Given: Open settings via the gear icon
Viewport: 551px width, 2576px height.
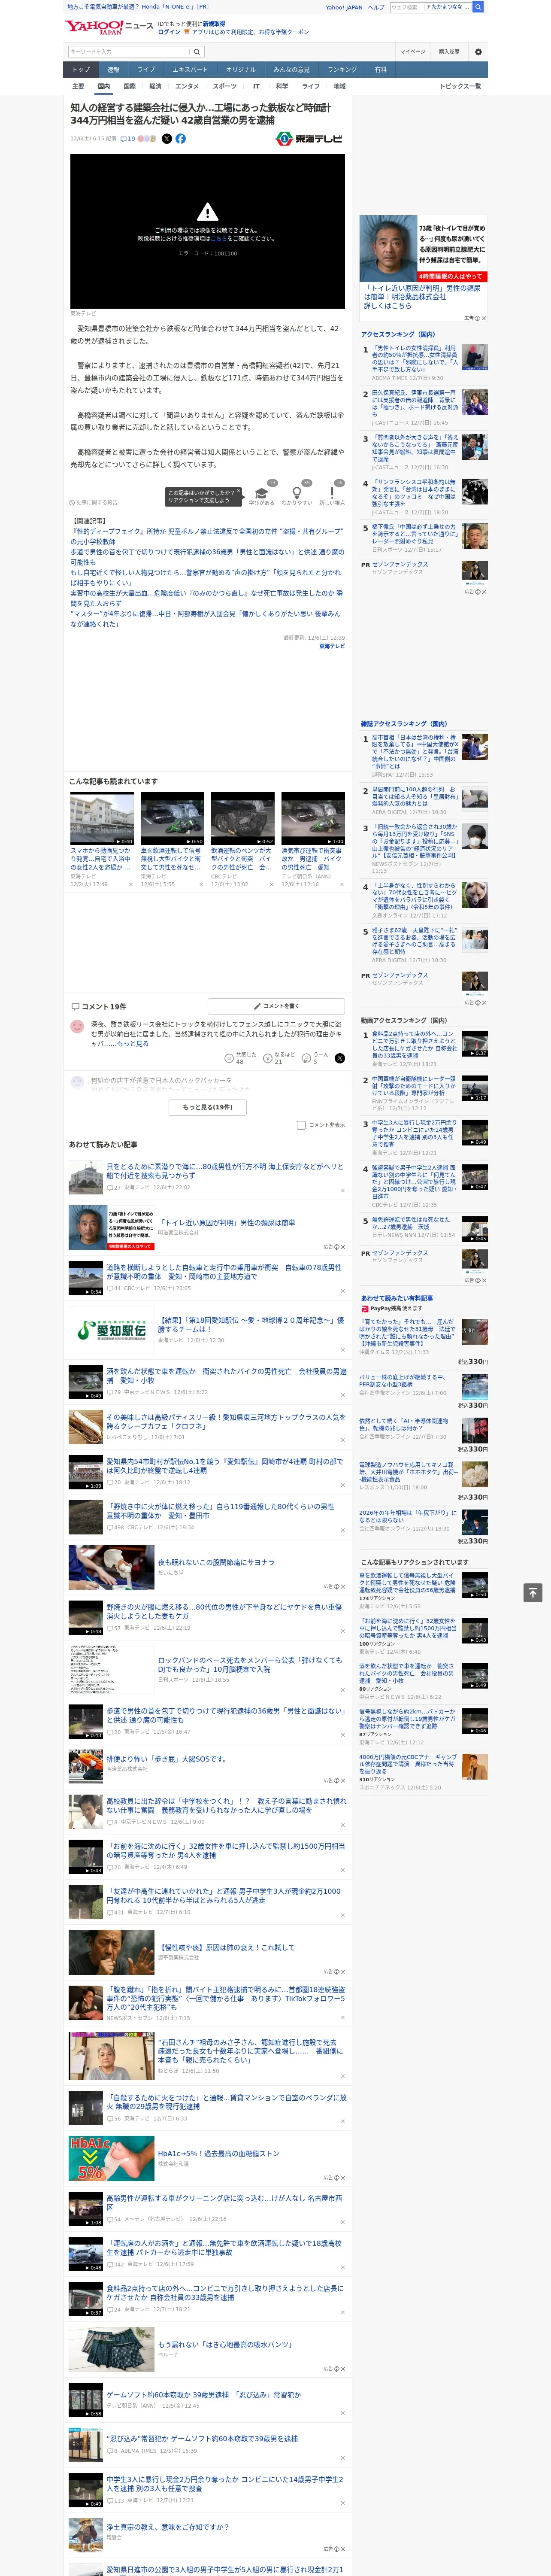Looking at the screenshot, I should [478, 52].
